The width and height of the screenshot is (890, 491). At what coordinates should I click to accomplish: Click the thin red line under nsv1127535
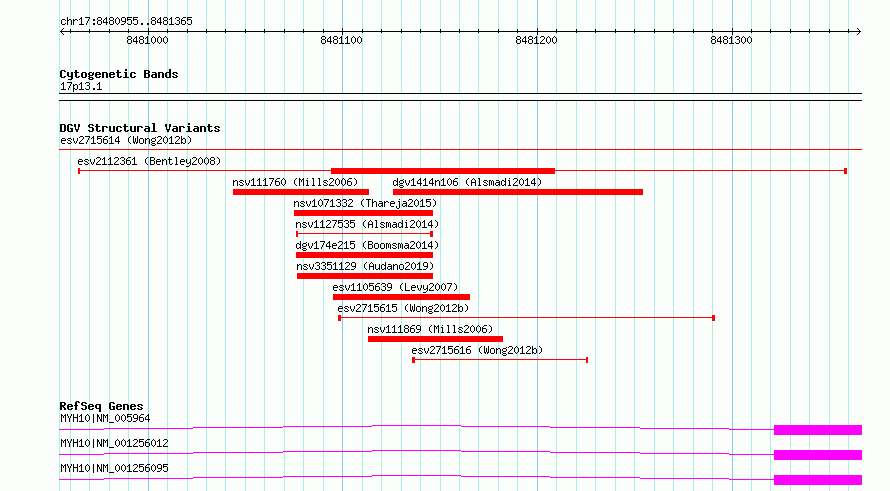click(364, 234)
